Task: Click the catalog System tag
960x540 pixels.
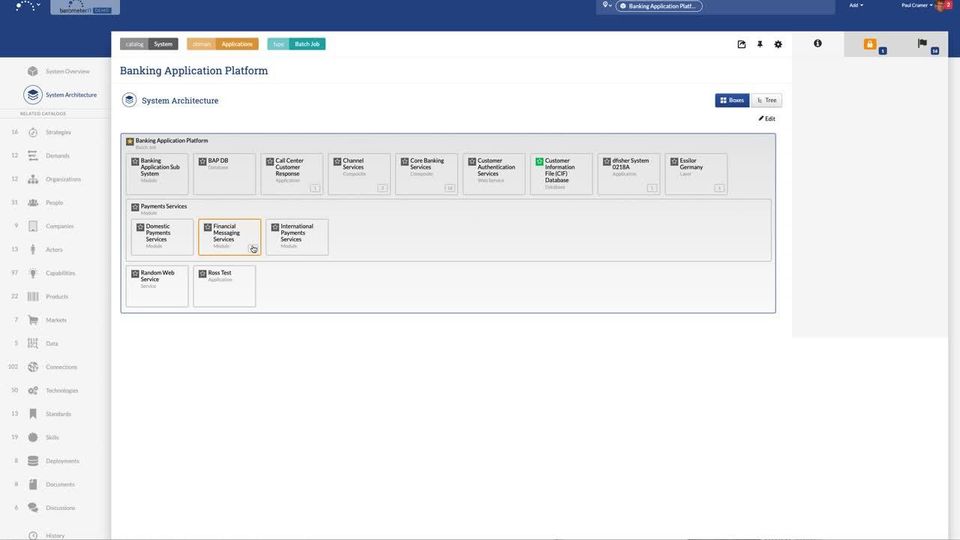Action: point(149,44)
